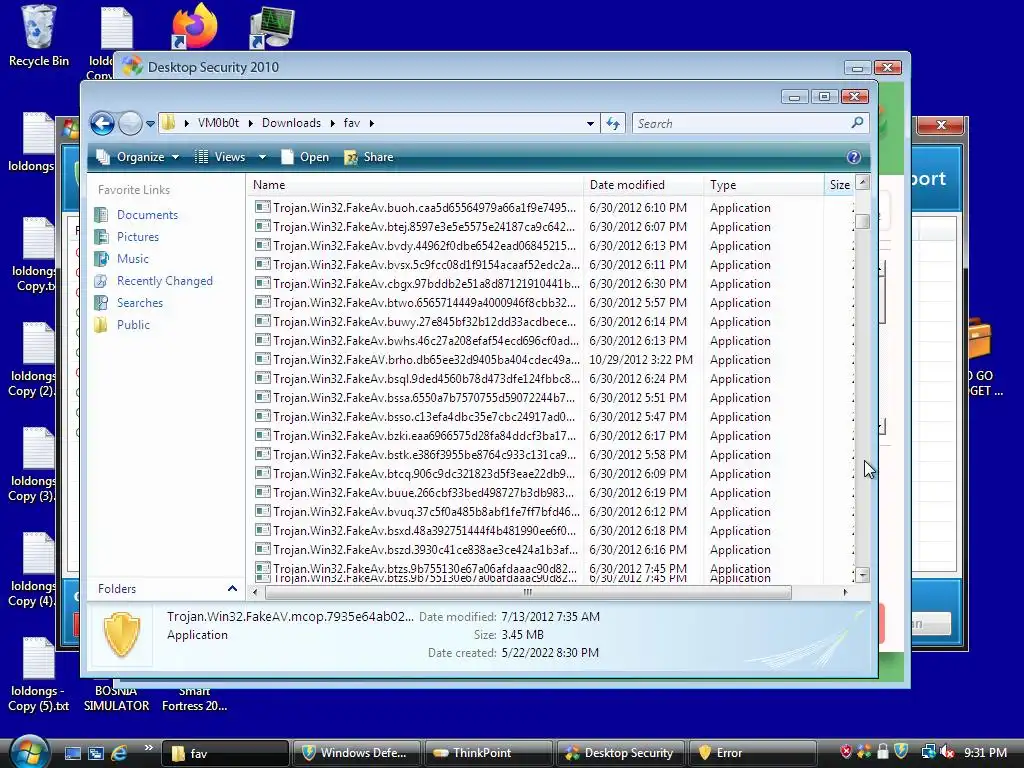Select file Trojan.Win32.FakeAv.buwy
This screenshot has height=768, width=1024.
tap(424, 321)
